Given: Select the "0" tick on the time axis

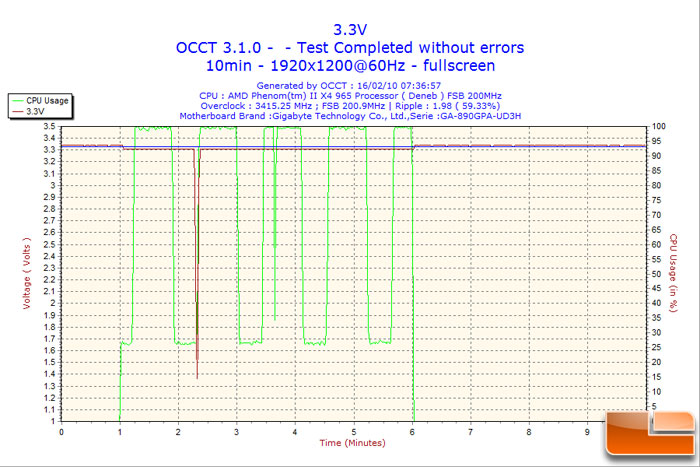Looking at the screenshot, I should (61, 432).
